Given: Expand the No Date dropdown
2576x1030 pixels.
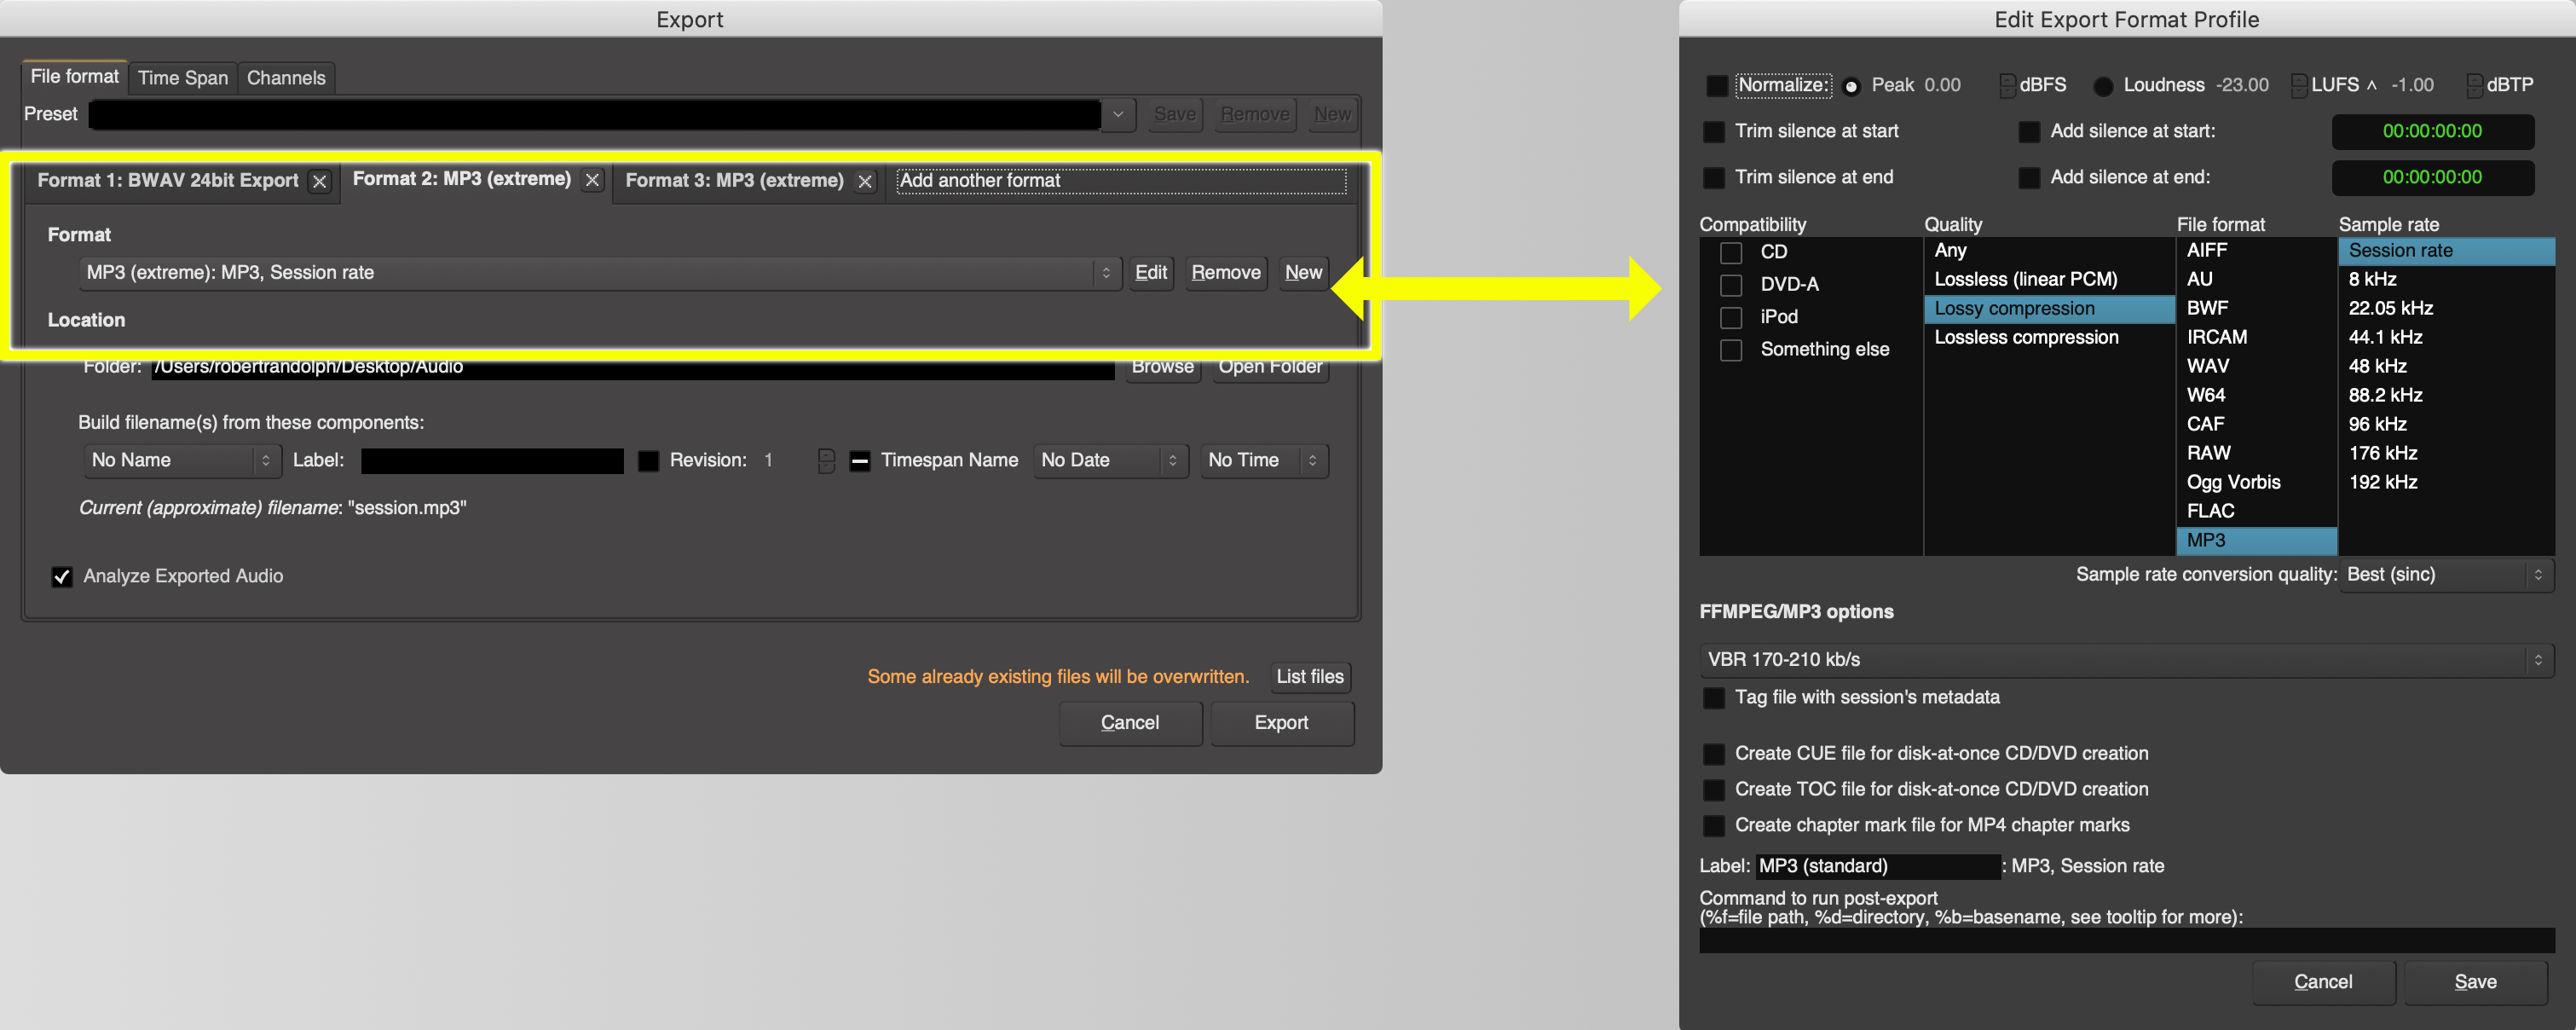Looking at the screenshot, I should 1109,460.
